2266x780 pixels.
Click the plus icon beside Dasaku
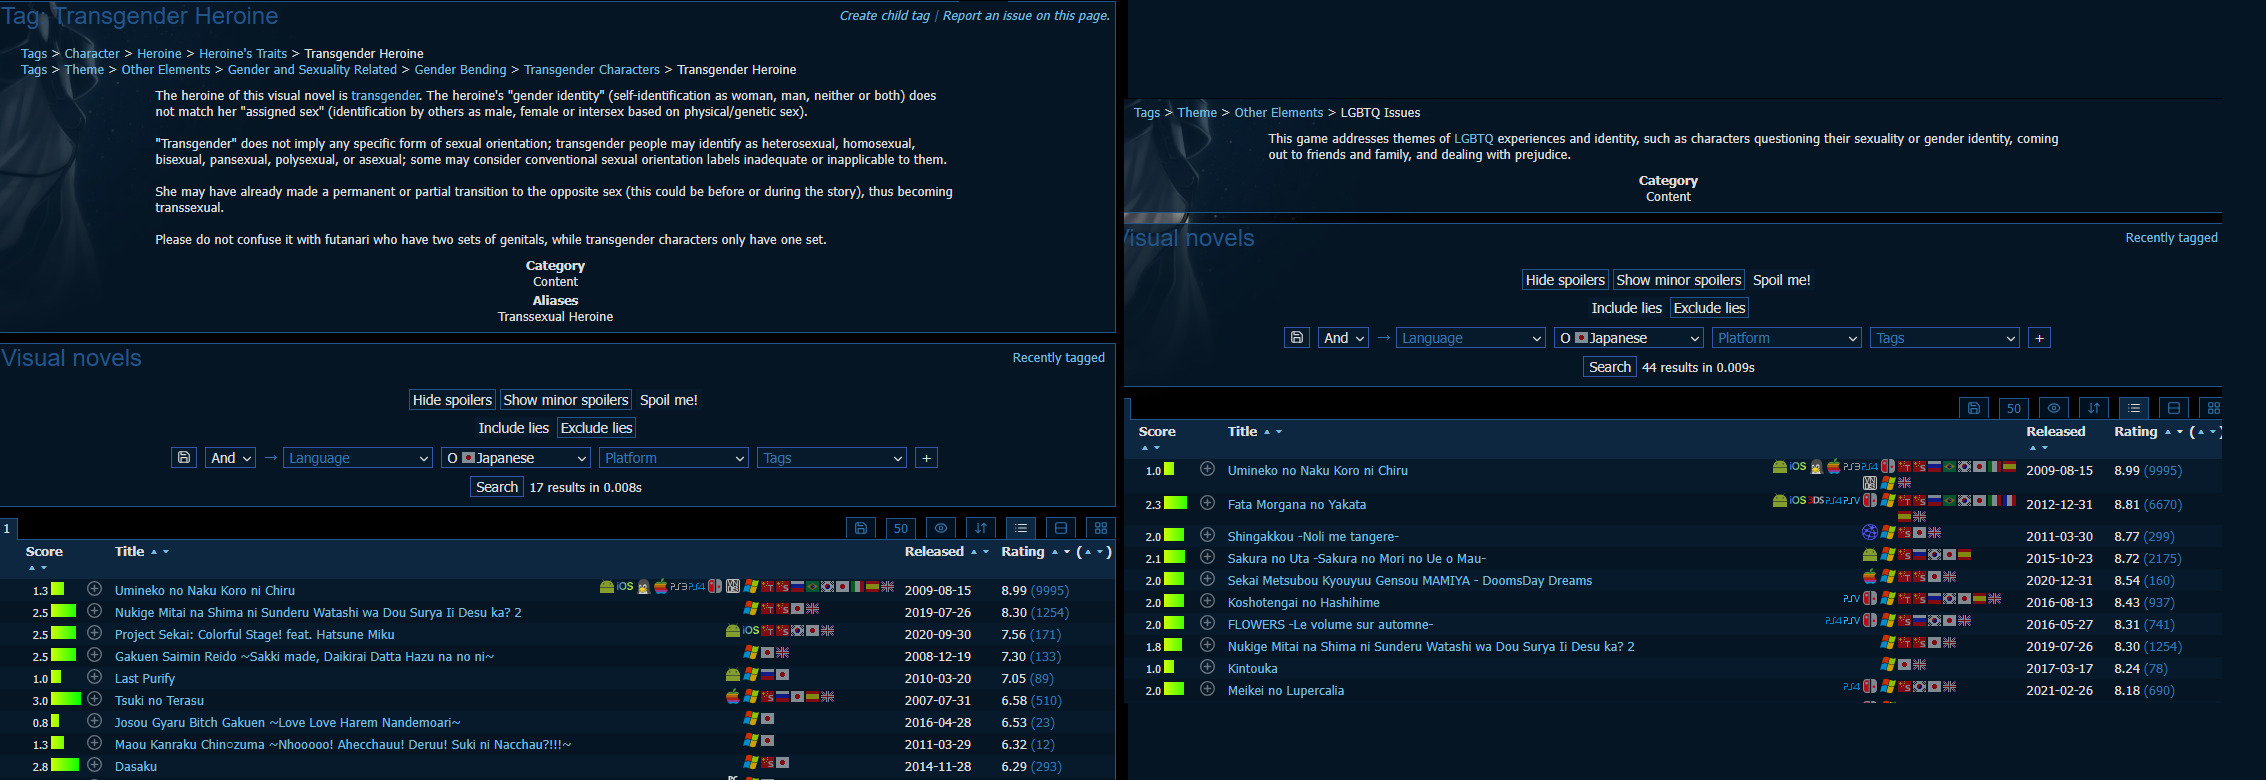95,765
